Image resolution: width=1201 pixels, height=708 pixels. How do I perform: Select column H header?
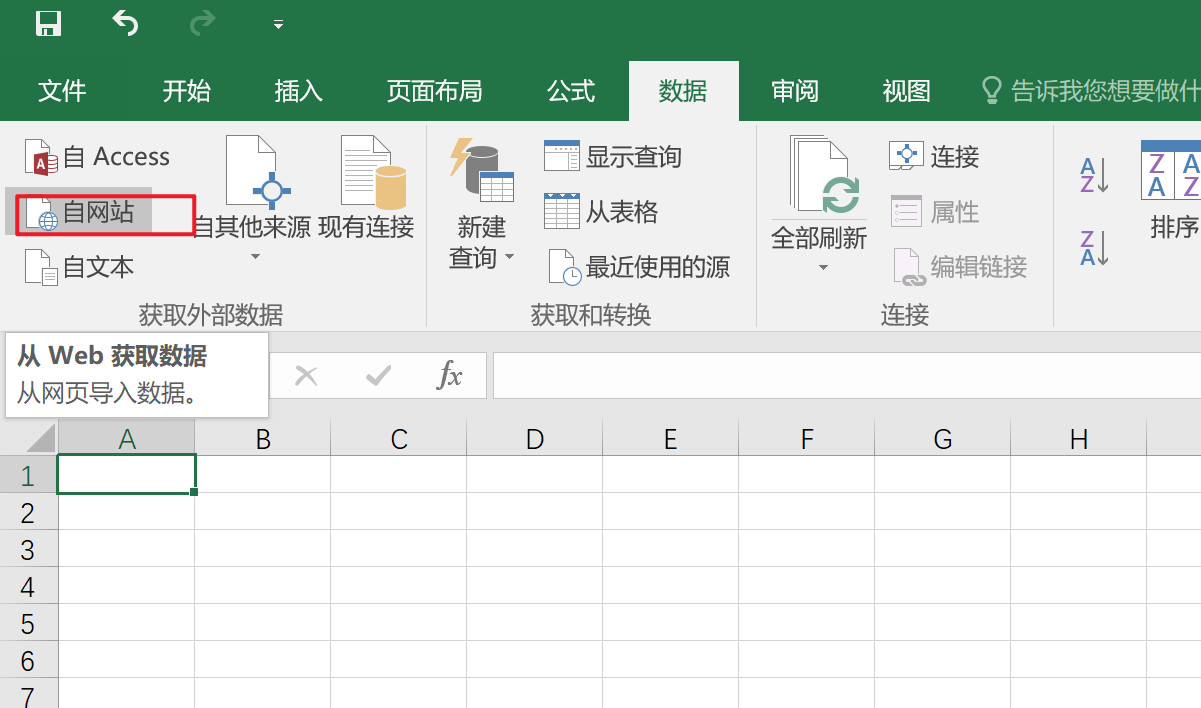click(x=1079, y=438)
